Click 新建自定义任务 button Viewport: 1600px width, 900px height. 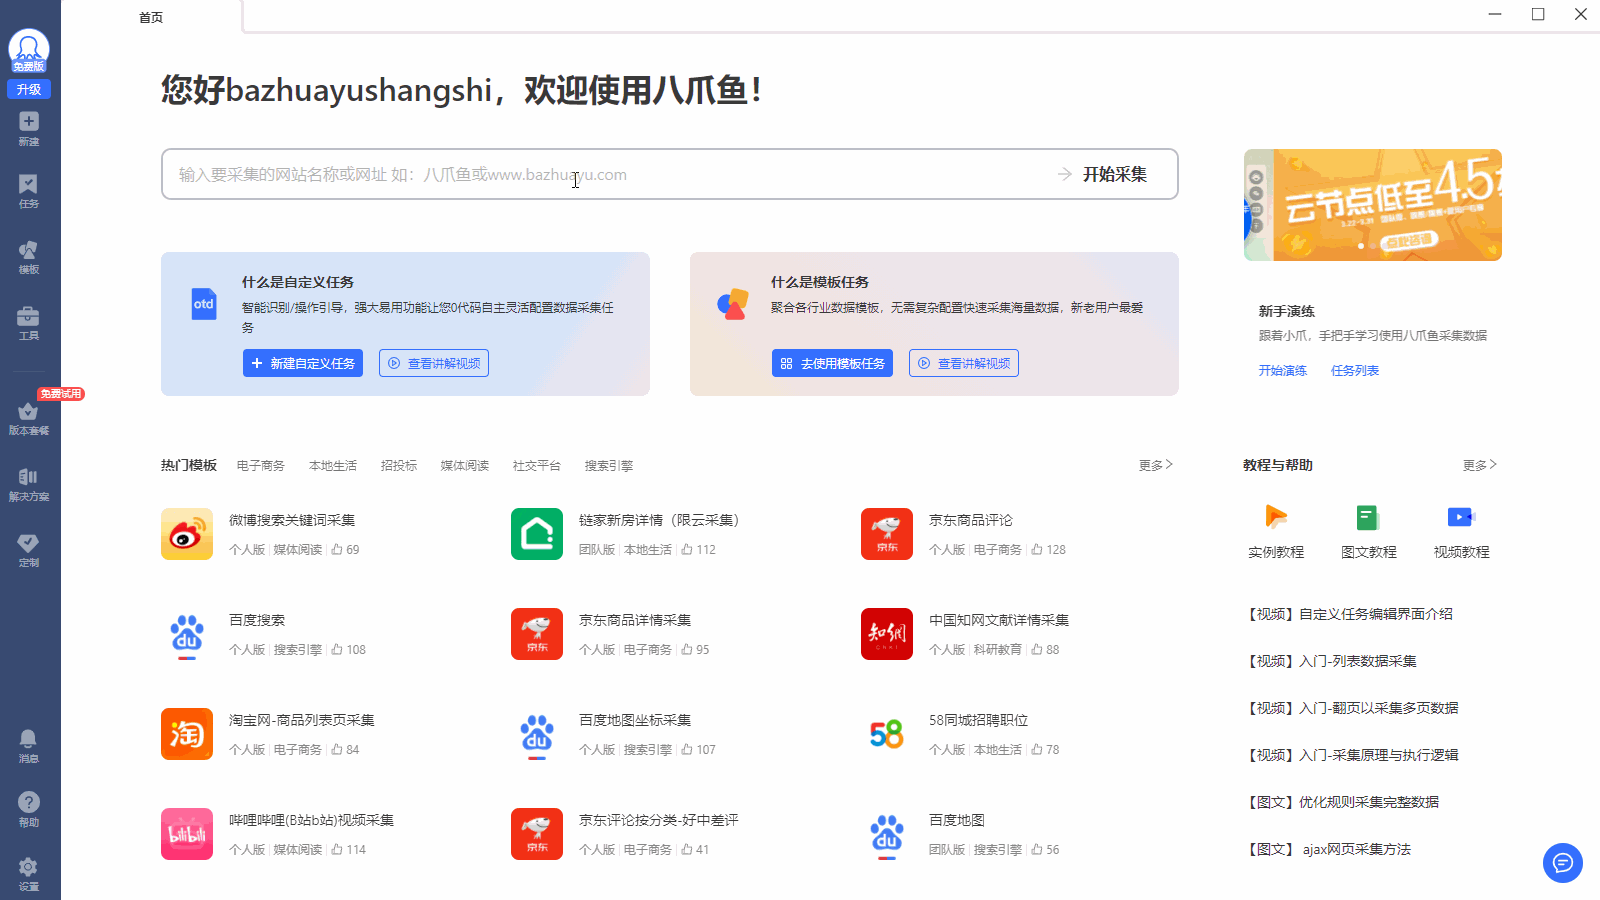point(303,363)
